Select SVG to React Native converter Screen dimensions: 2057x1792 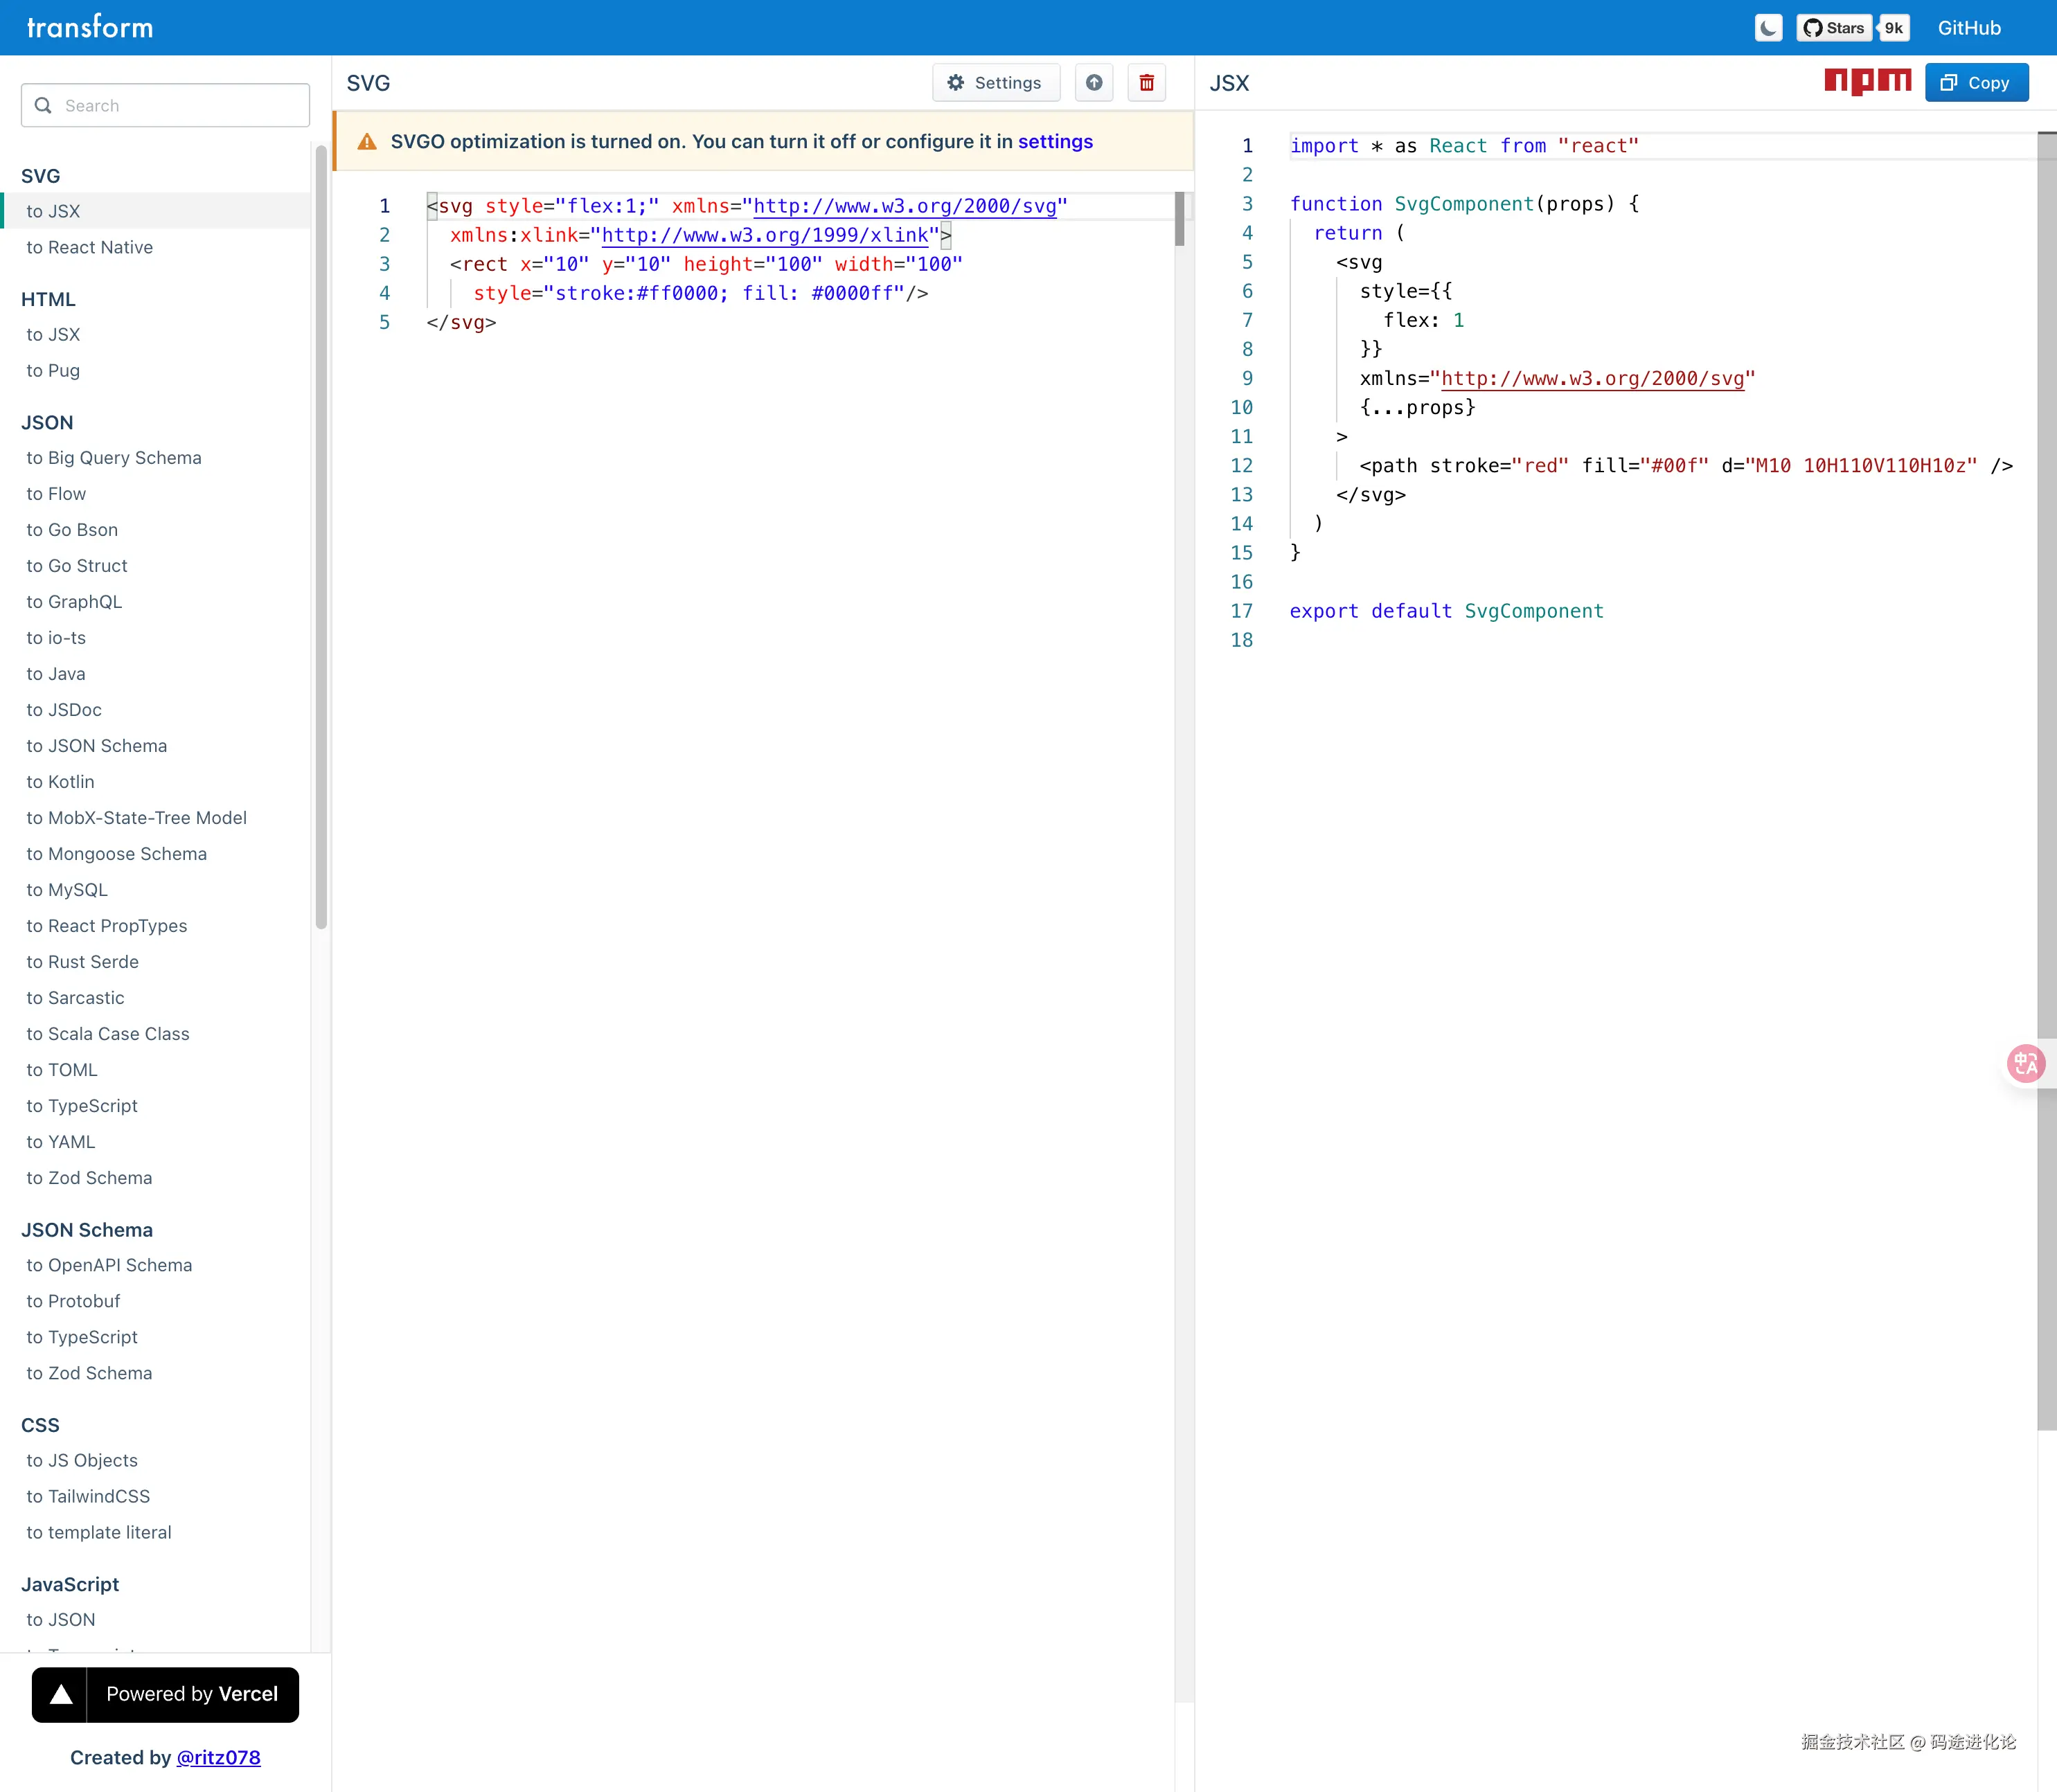90,247
